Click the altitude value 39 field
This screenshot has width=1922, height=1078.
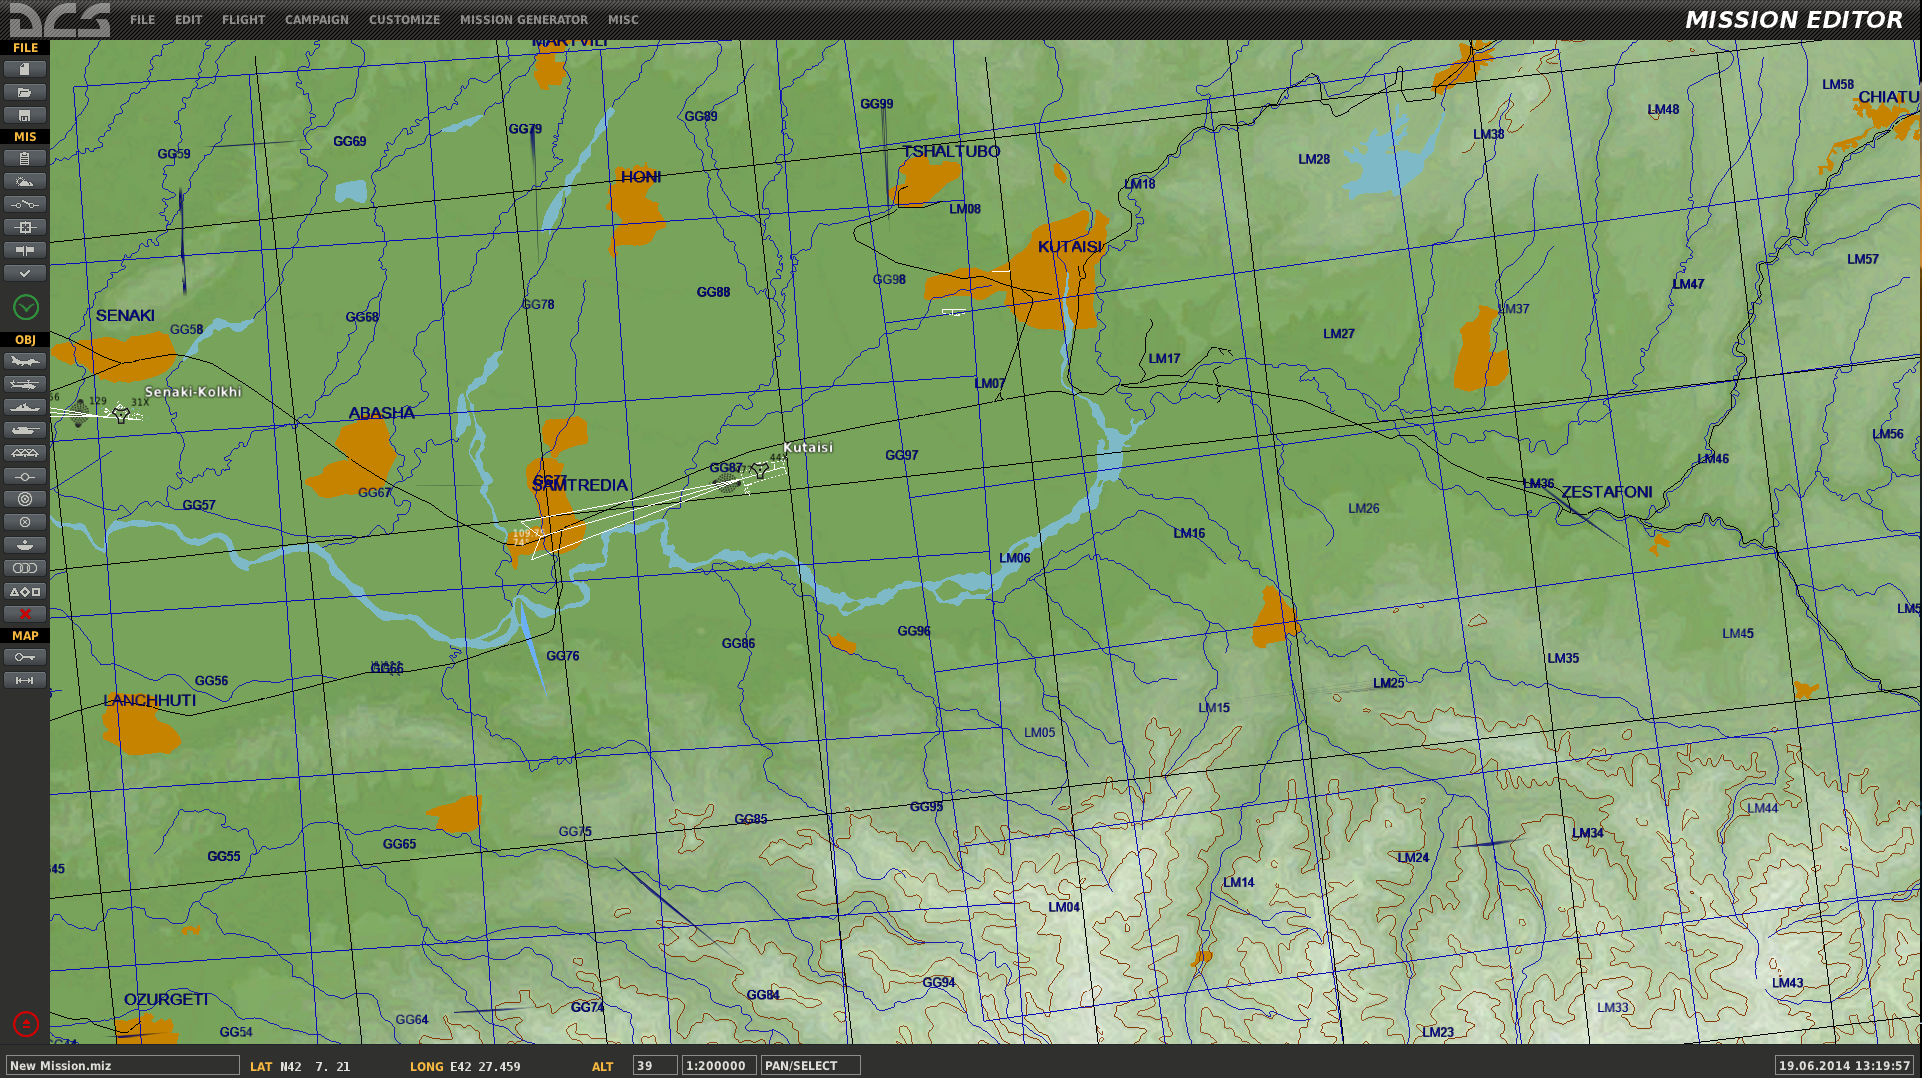click(655, 1066)
